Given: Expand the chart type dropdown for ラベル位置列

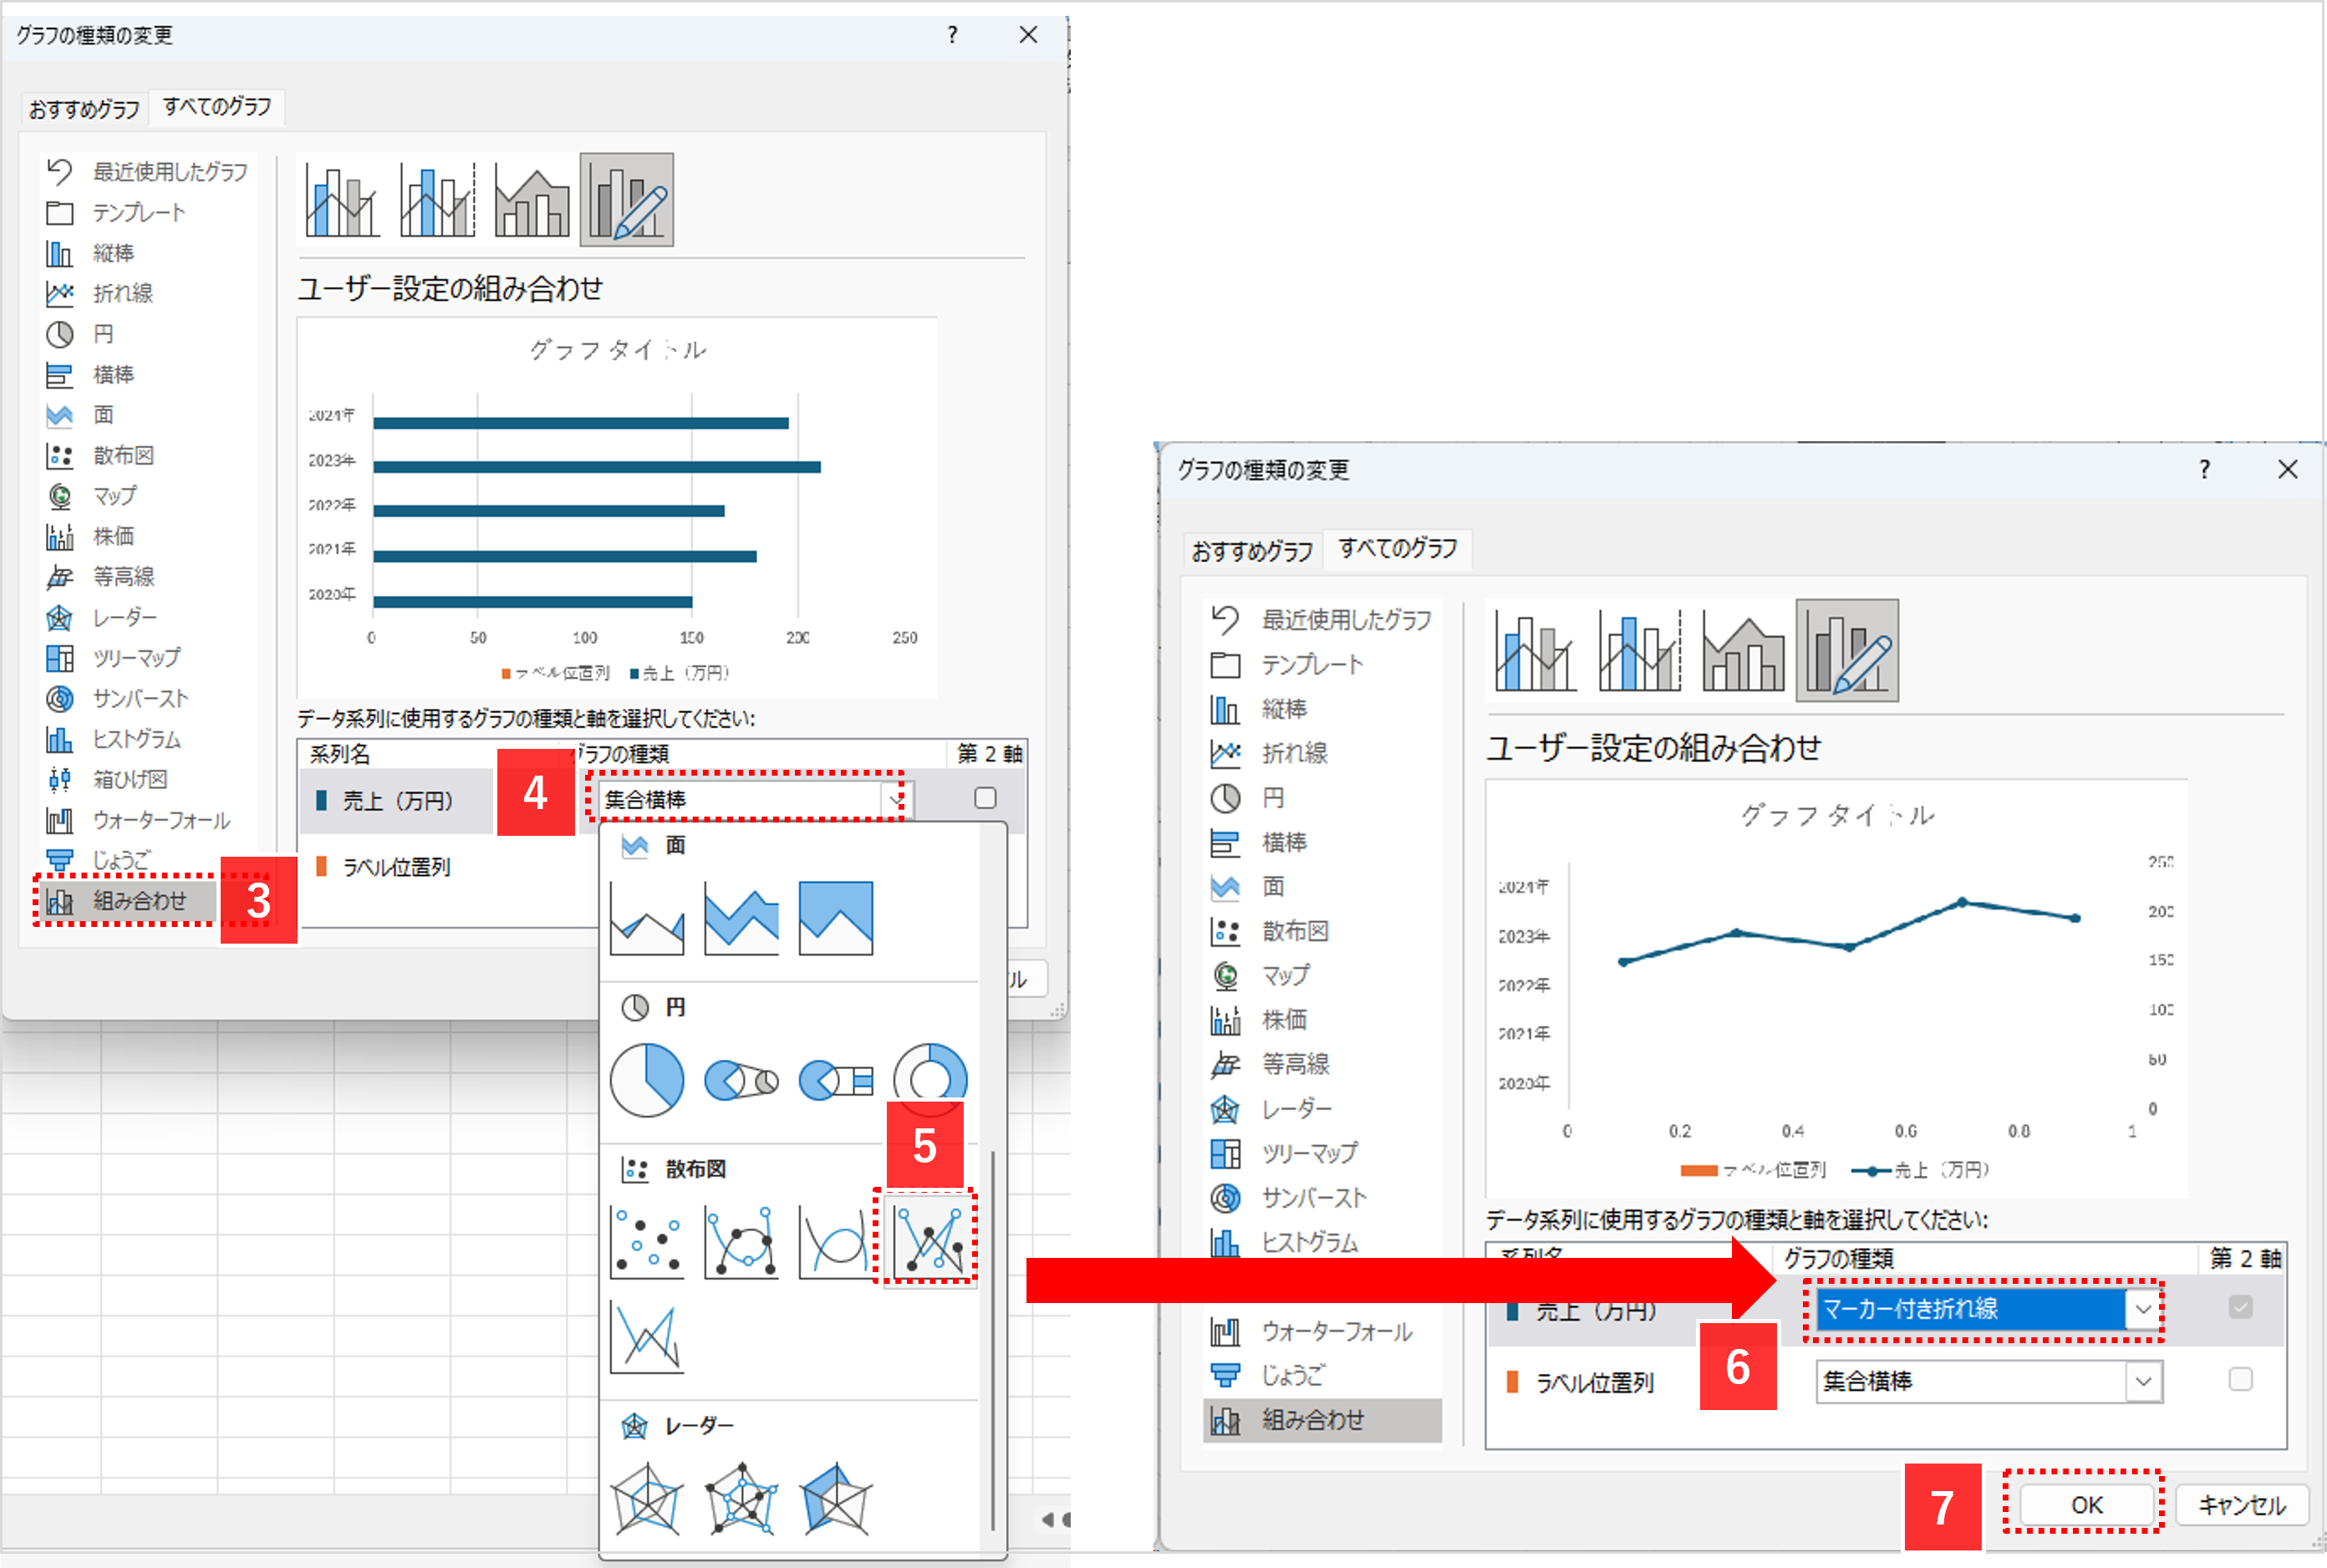Looking at the screenshot, I should (2143, 1382).
